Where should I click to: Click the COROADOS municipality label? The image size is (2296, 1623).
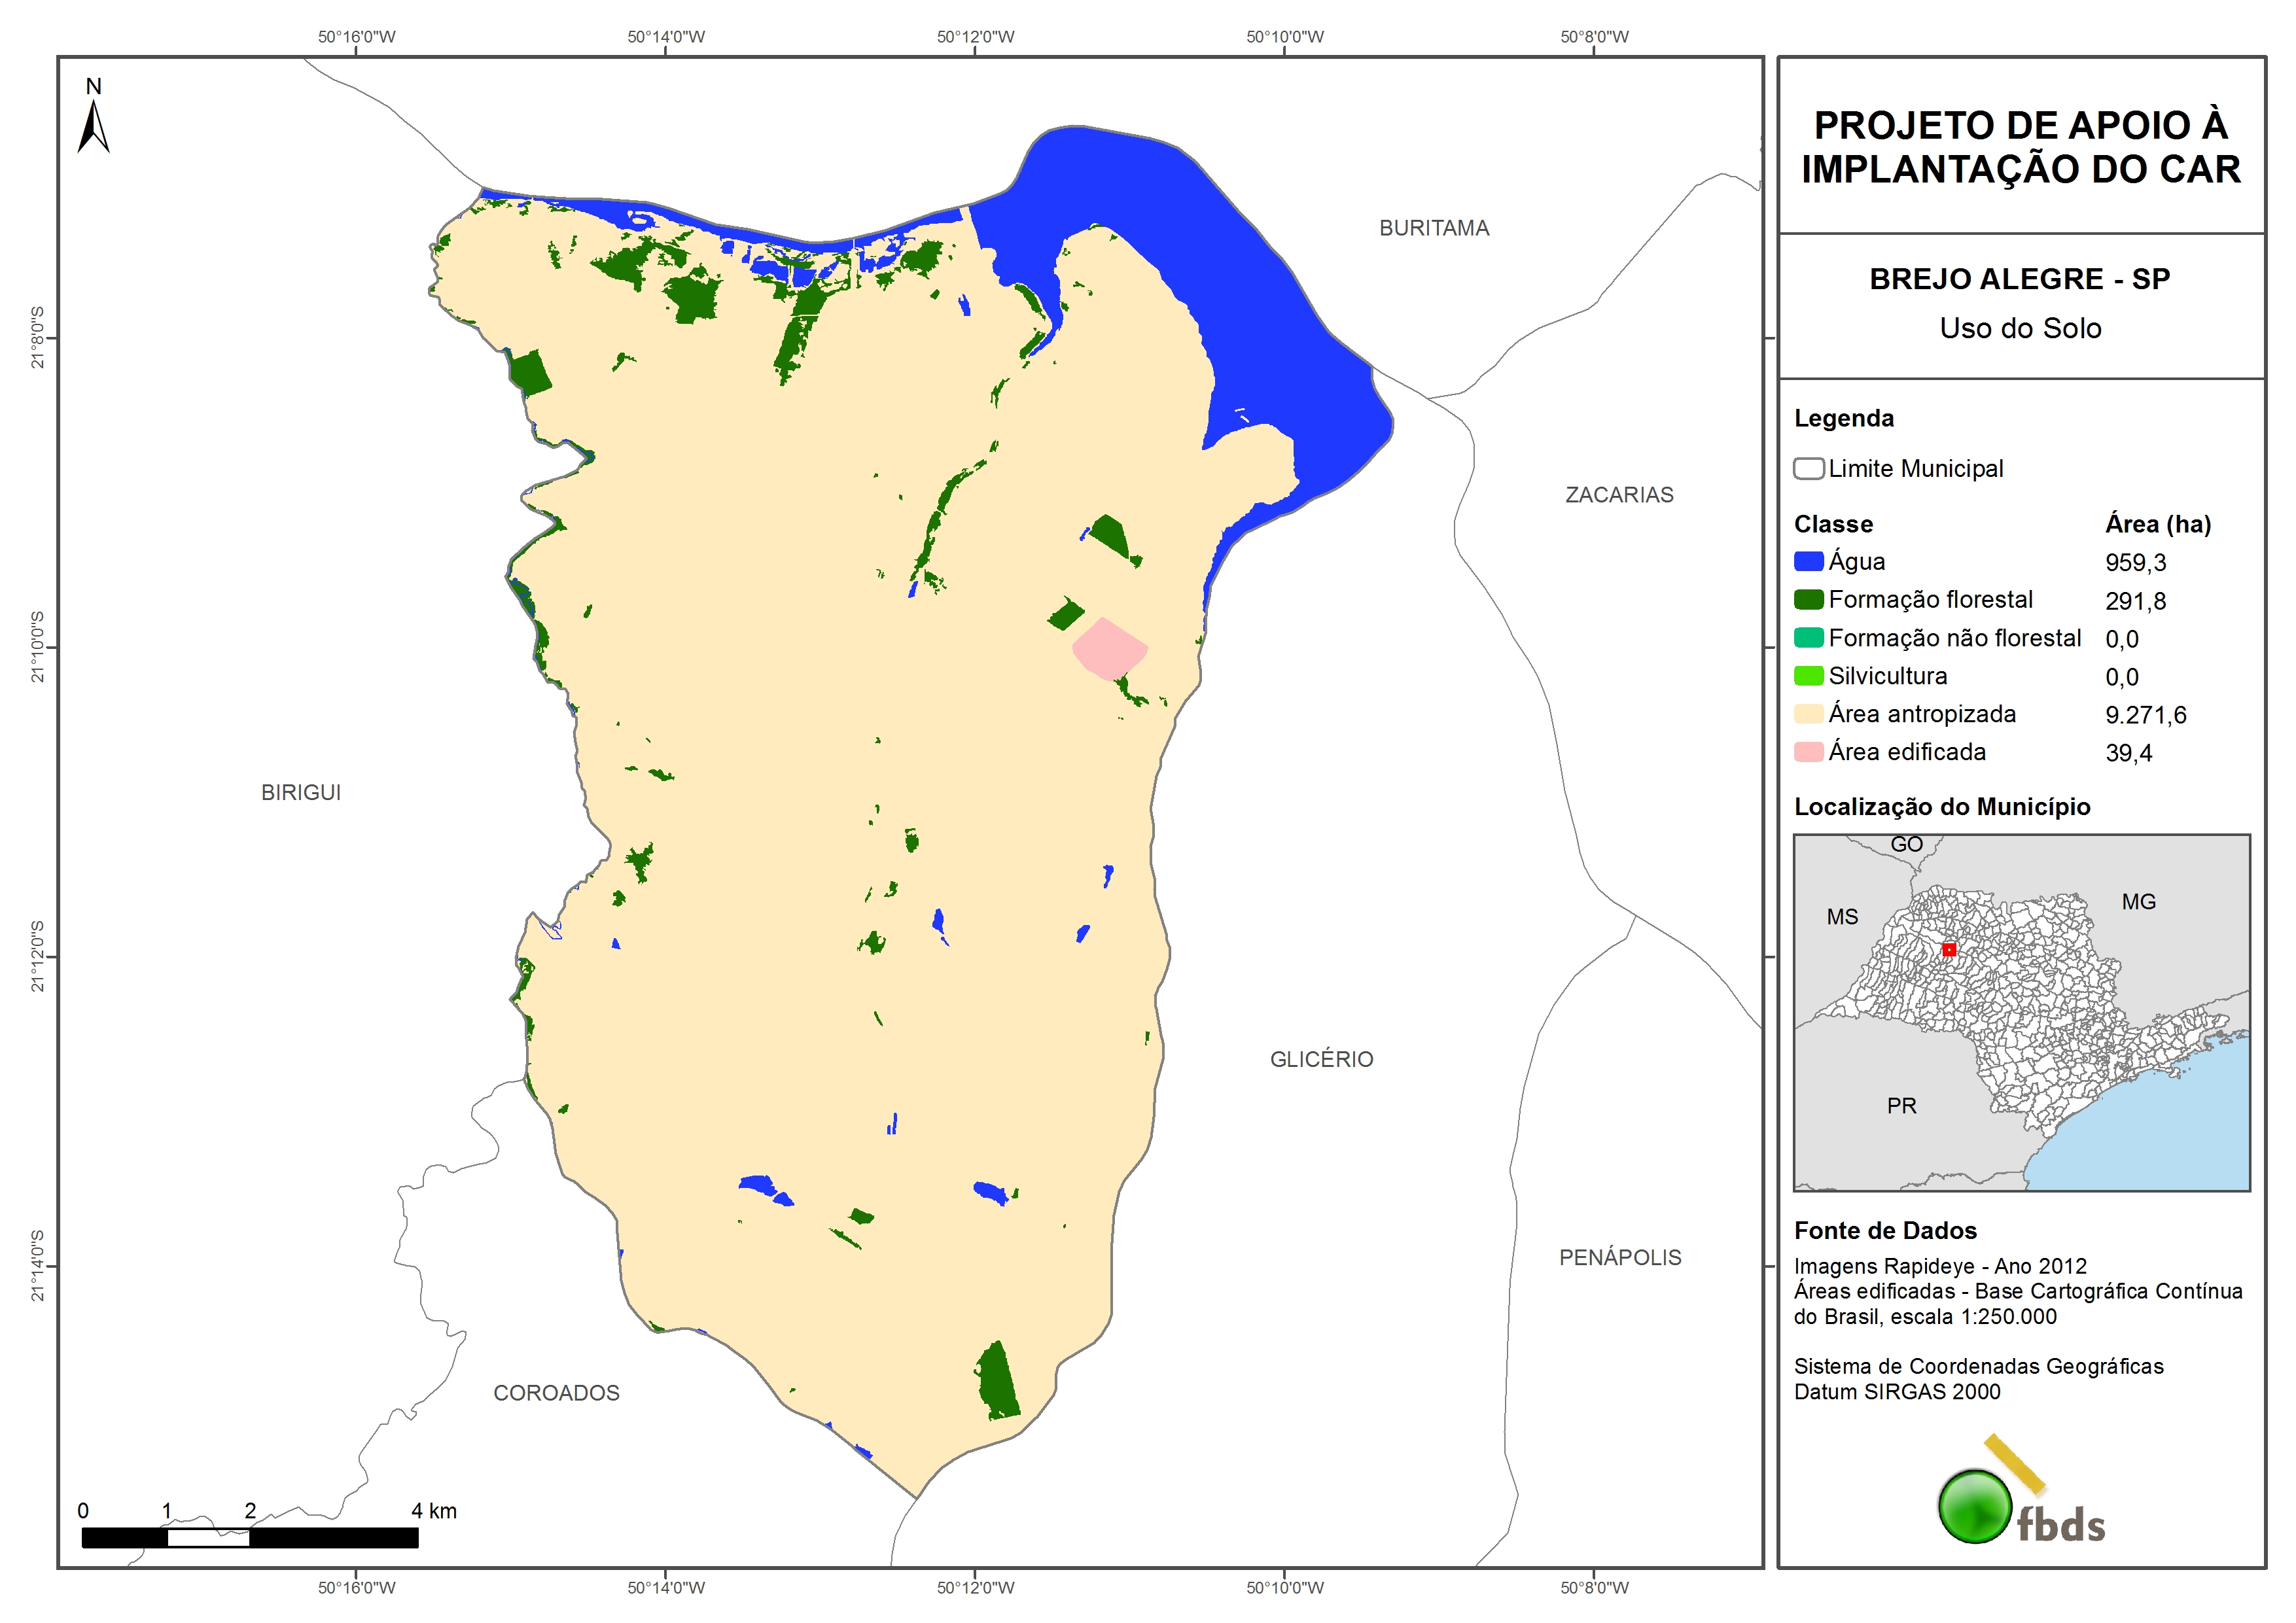[556, 1393]
